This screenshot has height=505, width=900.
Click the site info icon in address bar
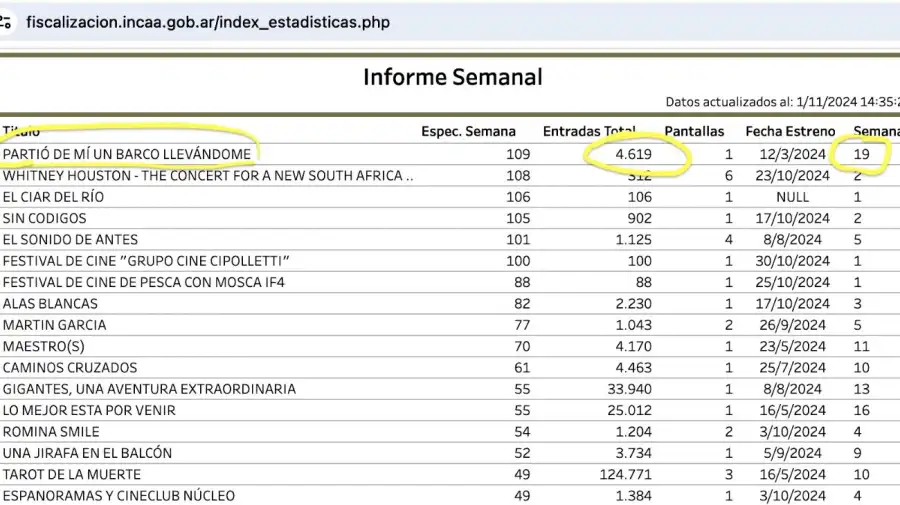(5, 22)
